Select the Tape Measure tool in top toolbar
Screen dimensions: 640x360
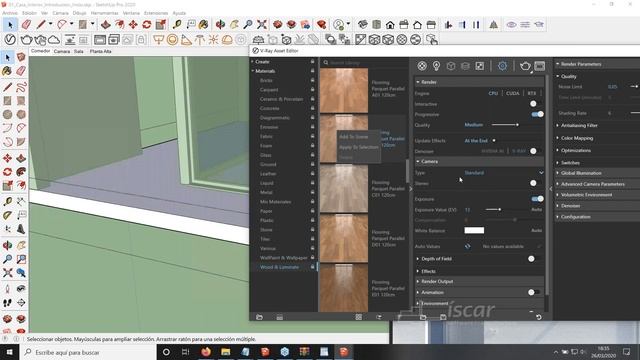point(177,24)
